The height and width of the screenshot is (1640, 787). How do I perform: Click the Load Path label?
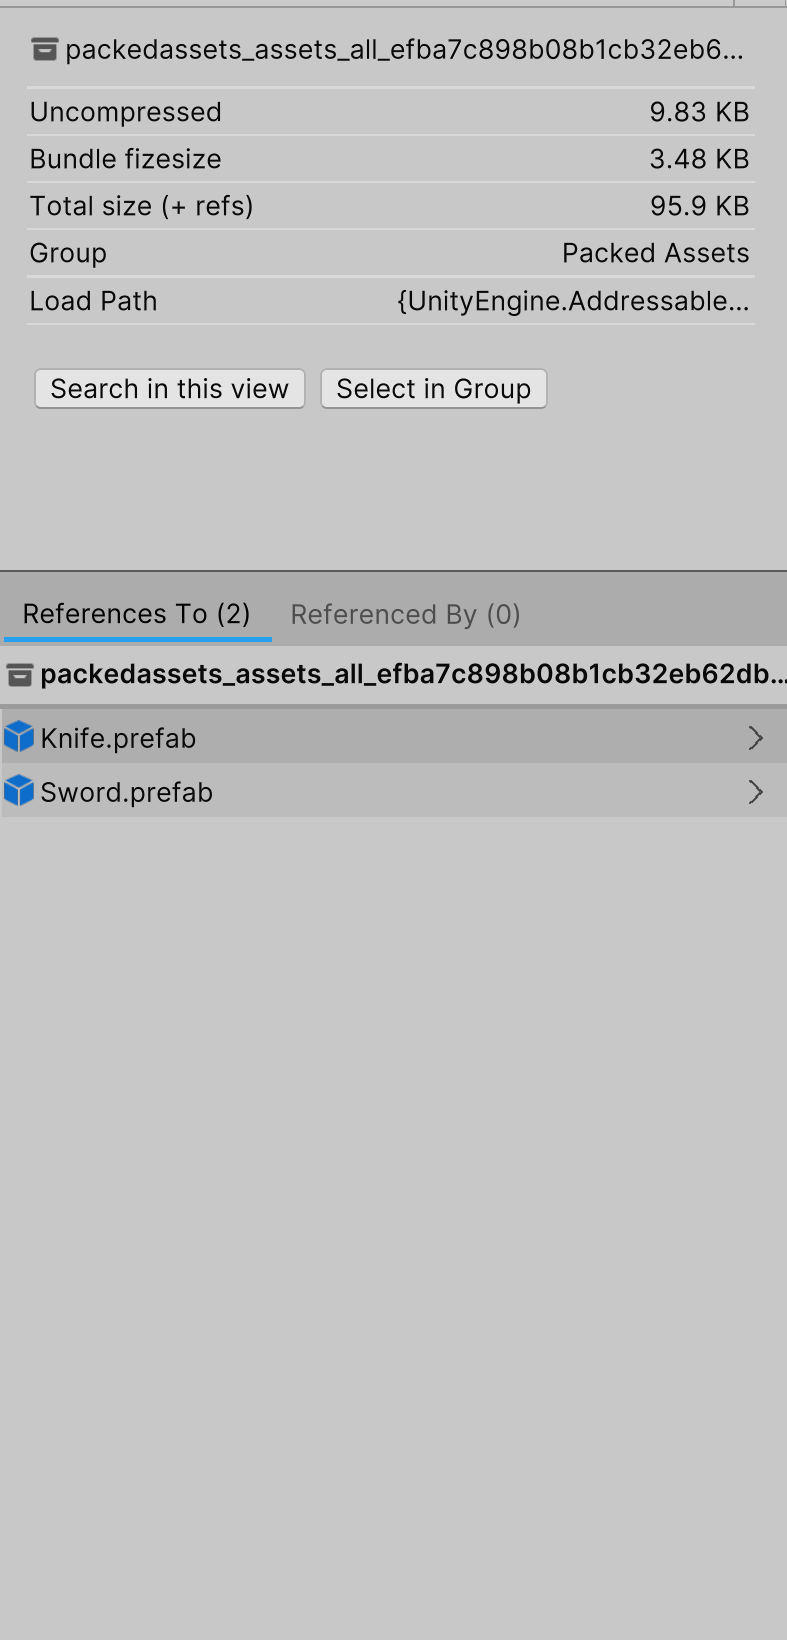(x=93, y=301)
